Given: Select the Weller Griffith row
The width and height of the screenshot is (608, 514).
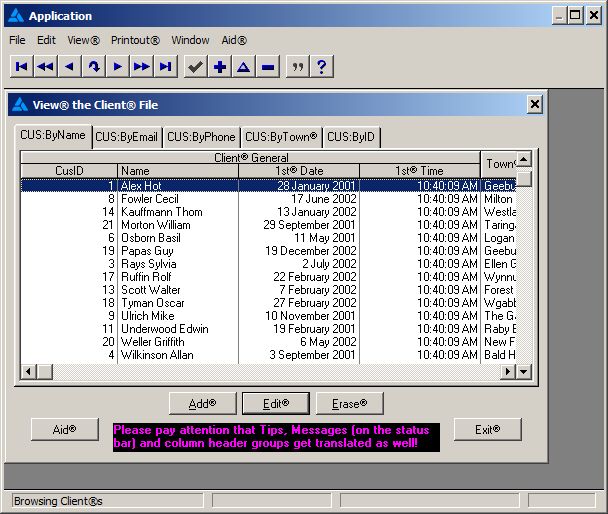Looking at the screenshot, I should click(x=268, y=342).
